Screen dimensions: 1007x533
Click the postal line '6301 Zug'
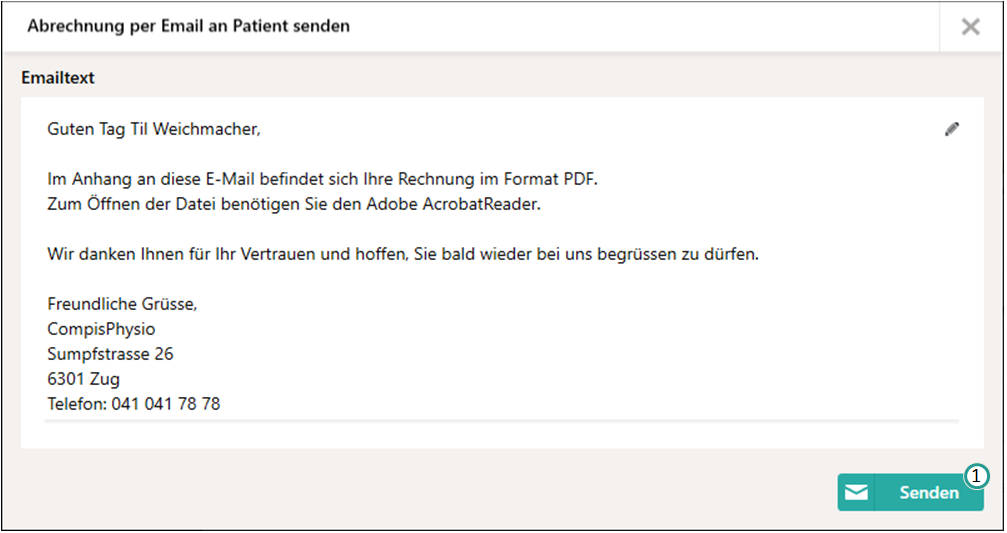[x=84, y=379]
